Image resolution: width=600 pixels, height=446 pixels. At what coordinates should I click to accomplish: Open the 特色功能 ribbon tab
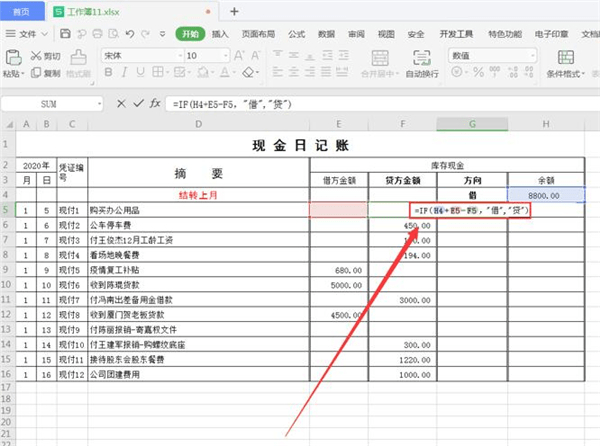tap(505, 34)
